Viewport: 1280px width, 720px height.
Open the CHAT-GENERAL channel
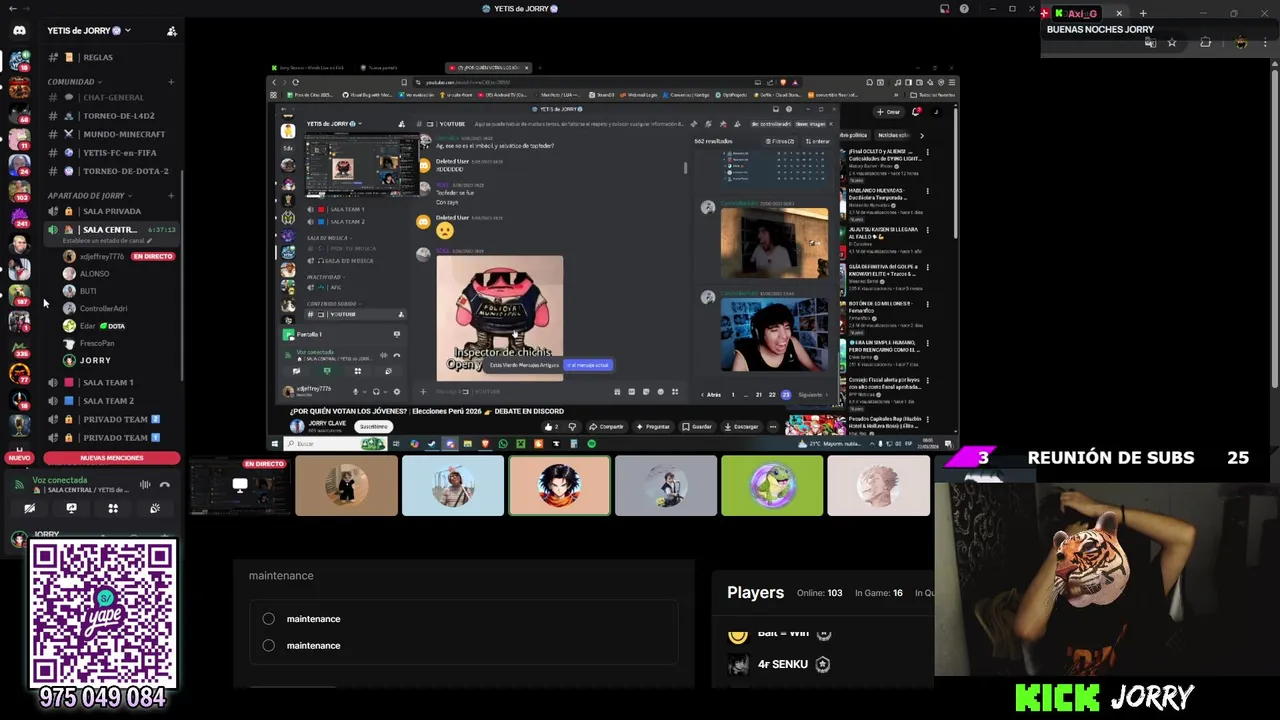point(113,97)
